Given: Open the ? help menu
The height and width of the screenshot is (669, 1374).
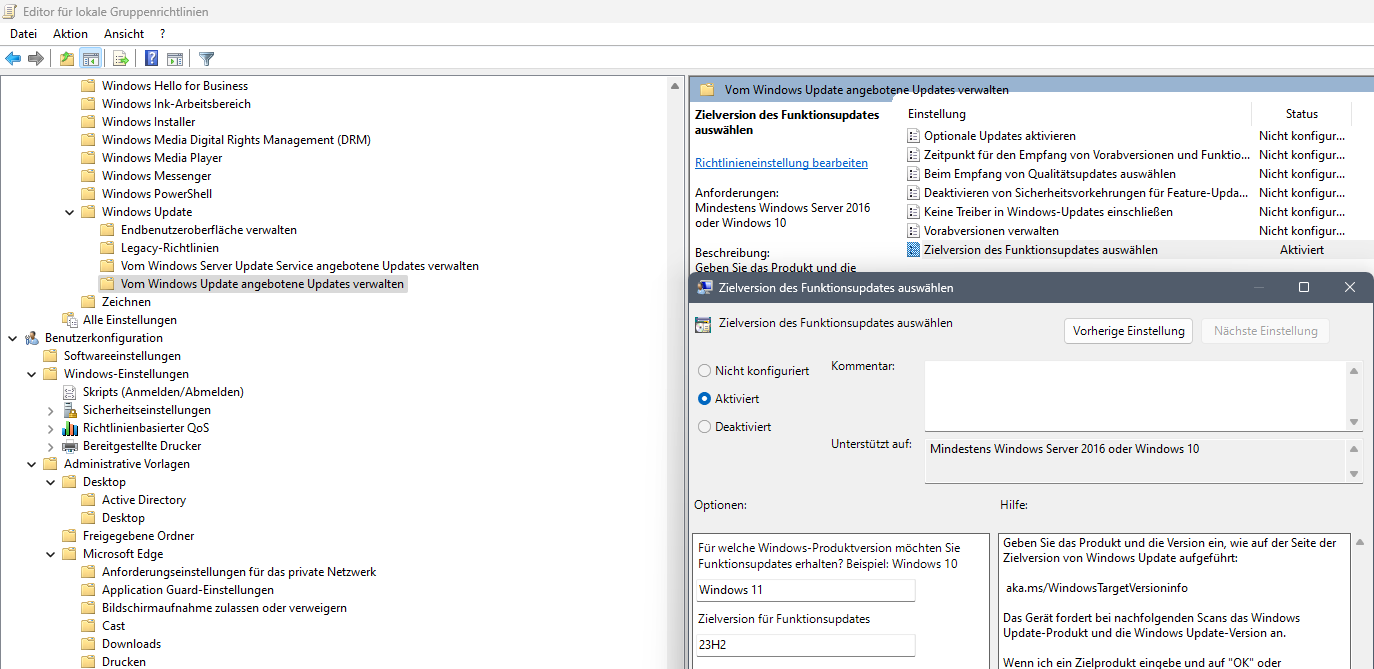Looking at the screenshot, I should (x=162, y=34).
